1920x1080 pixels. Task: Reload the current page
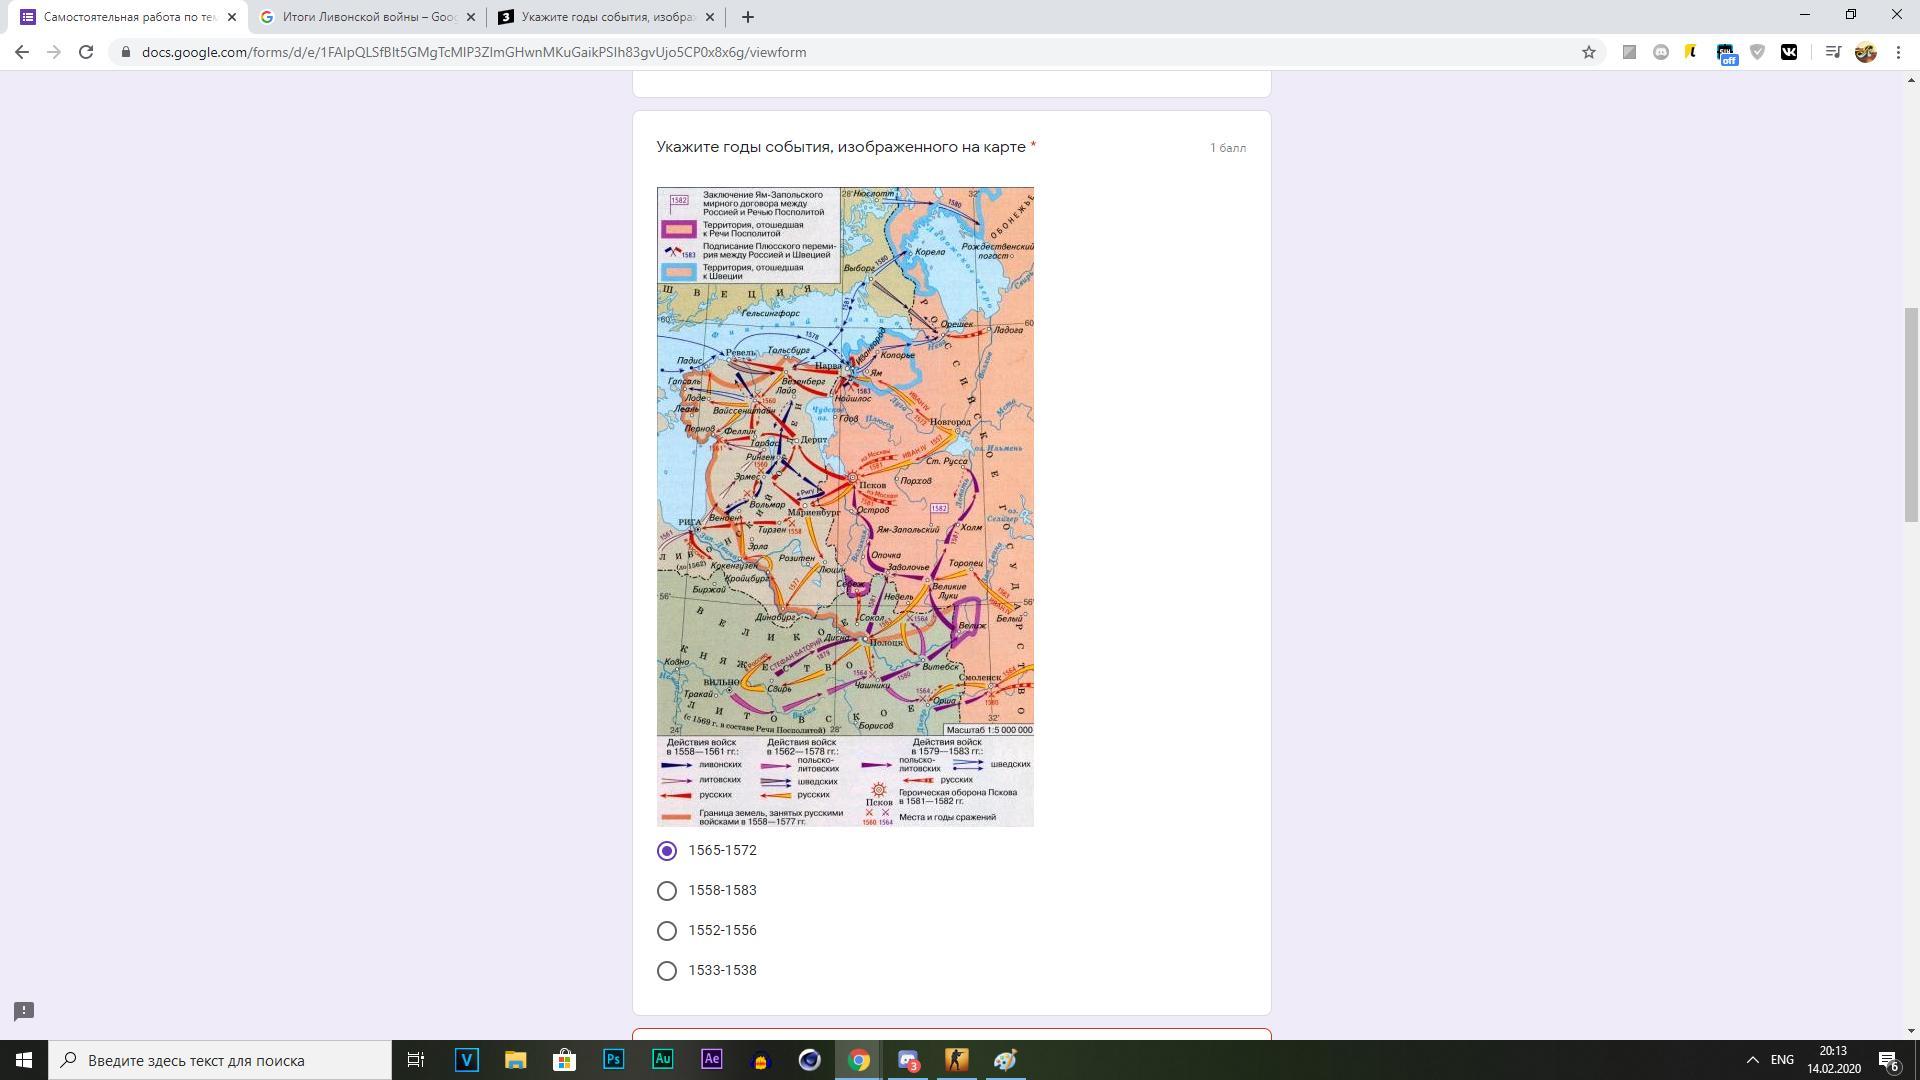click(x=86, y=52)
